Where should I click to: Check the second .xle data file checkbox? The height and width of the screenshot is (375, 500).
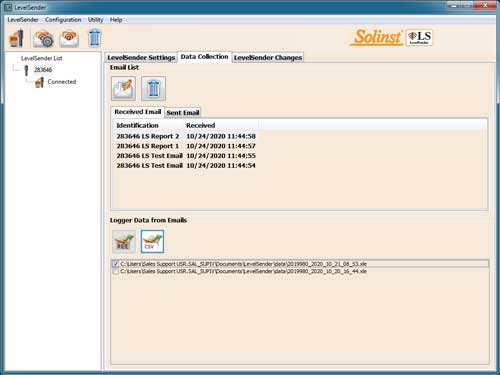coord(115,271)
